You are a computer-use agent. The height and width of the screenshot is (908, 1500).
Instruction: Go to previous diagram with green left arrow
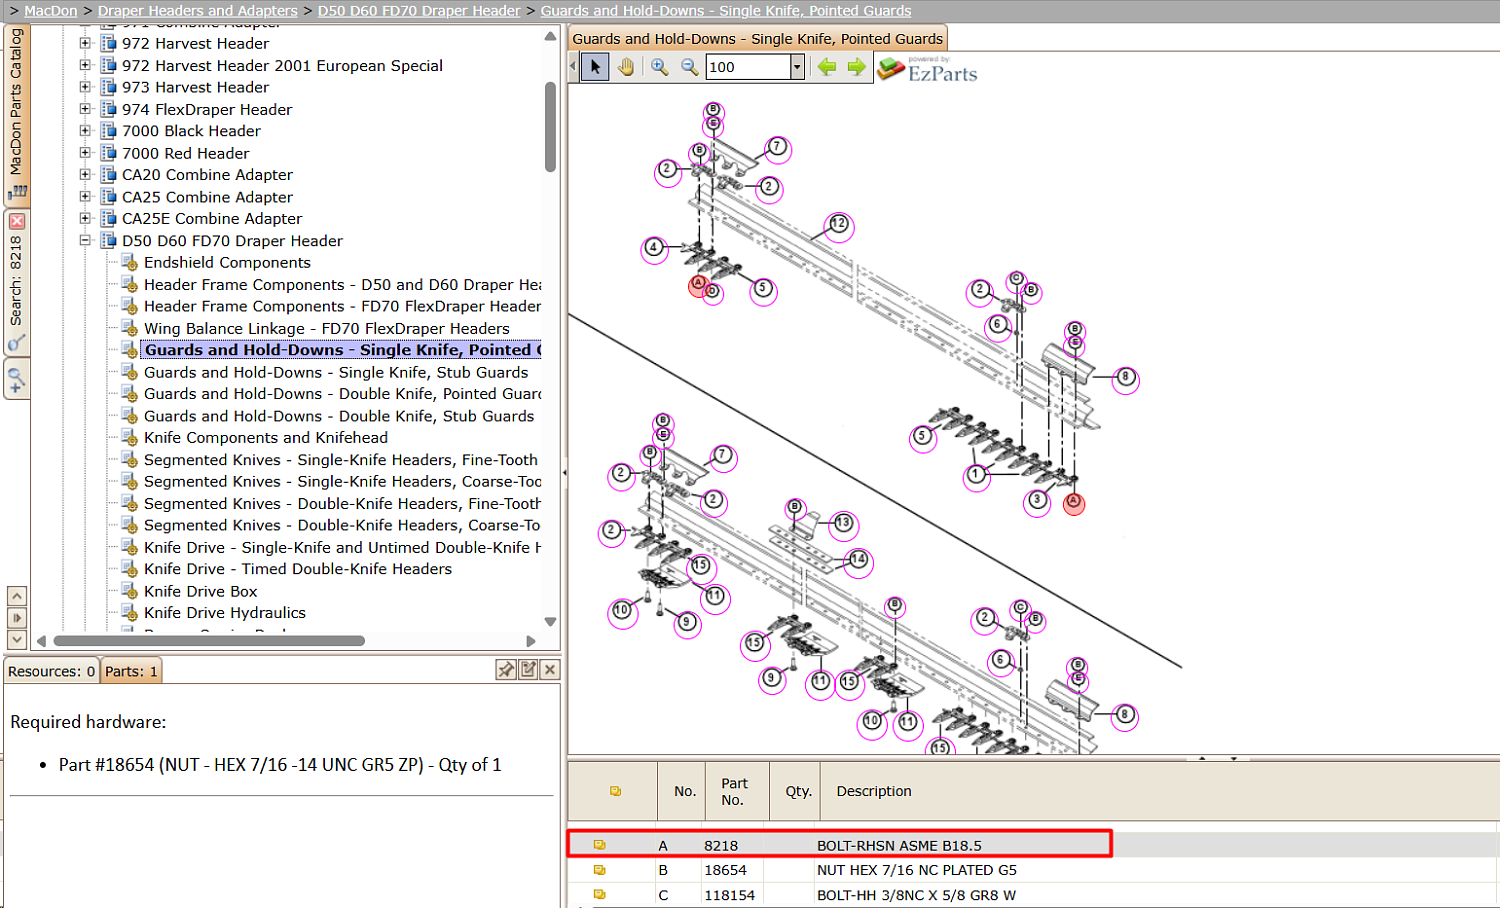coord(827,67)
